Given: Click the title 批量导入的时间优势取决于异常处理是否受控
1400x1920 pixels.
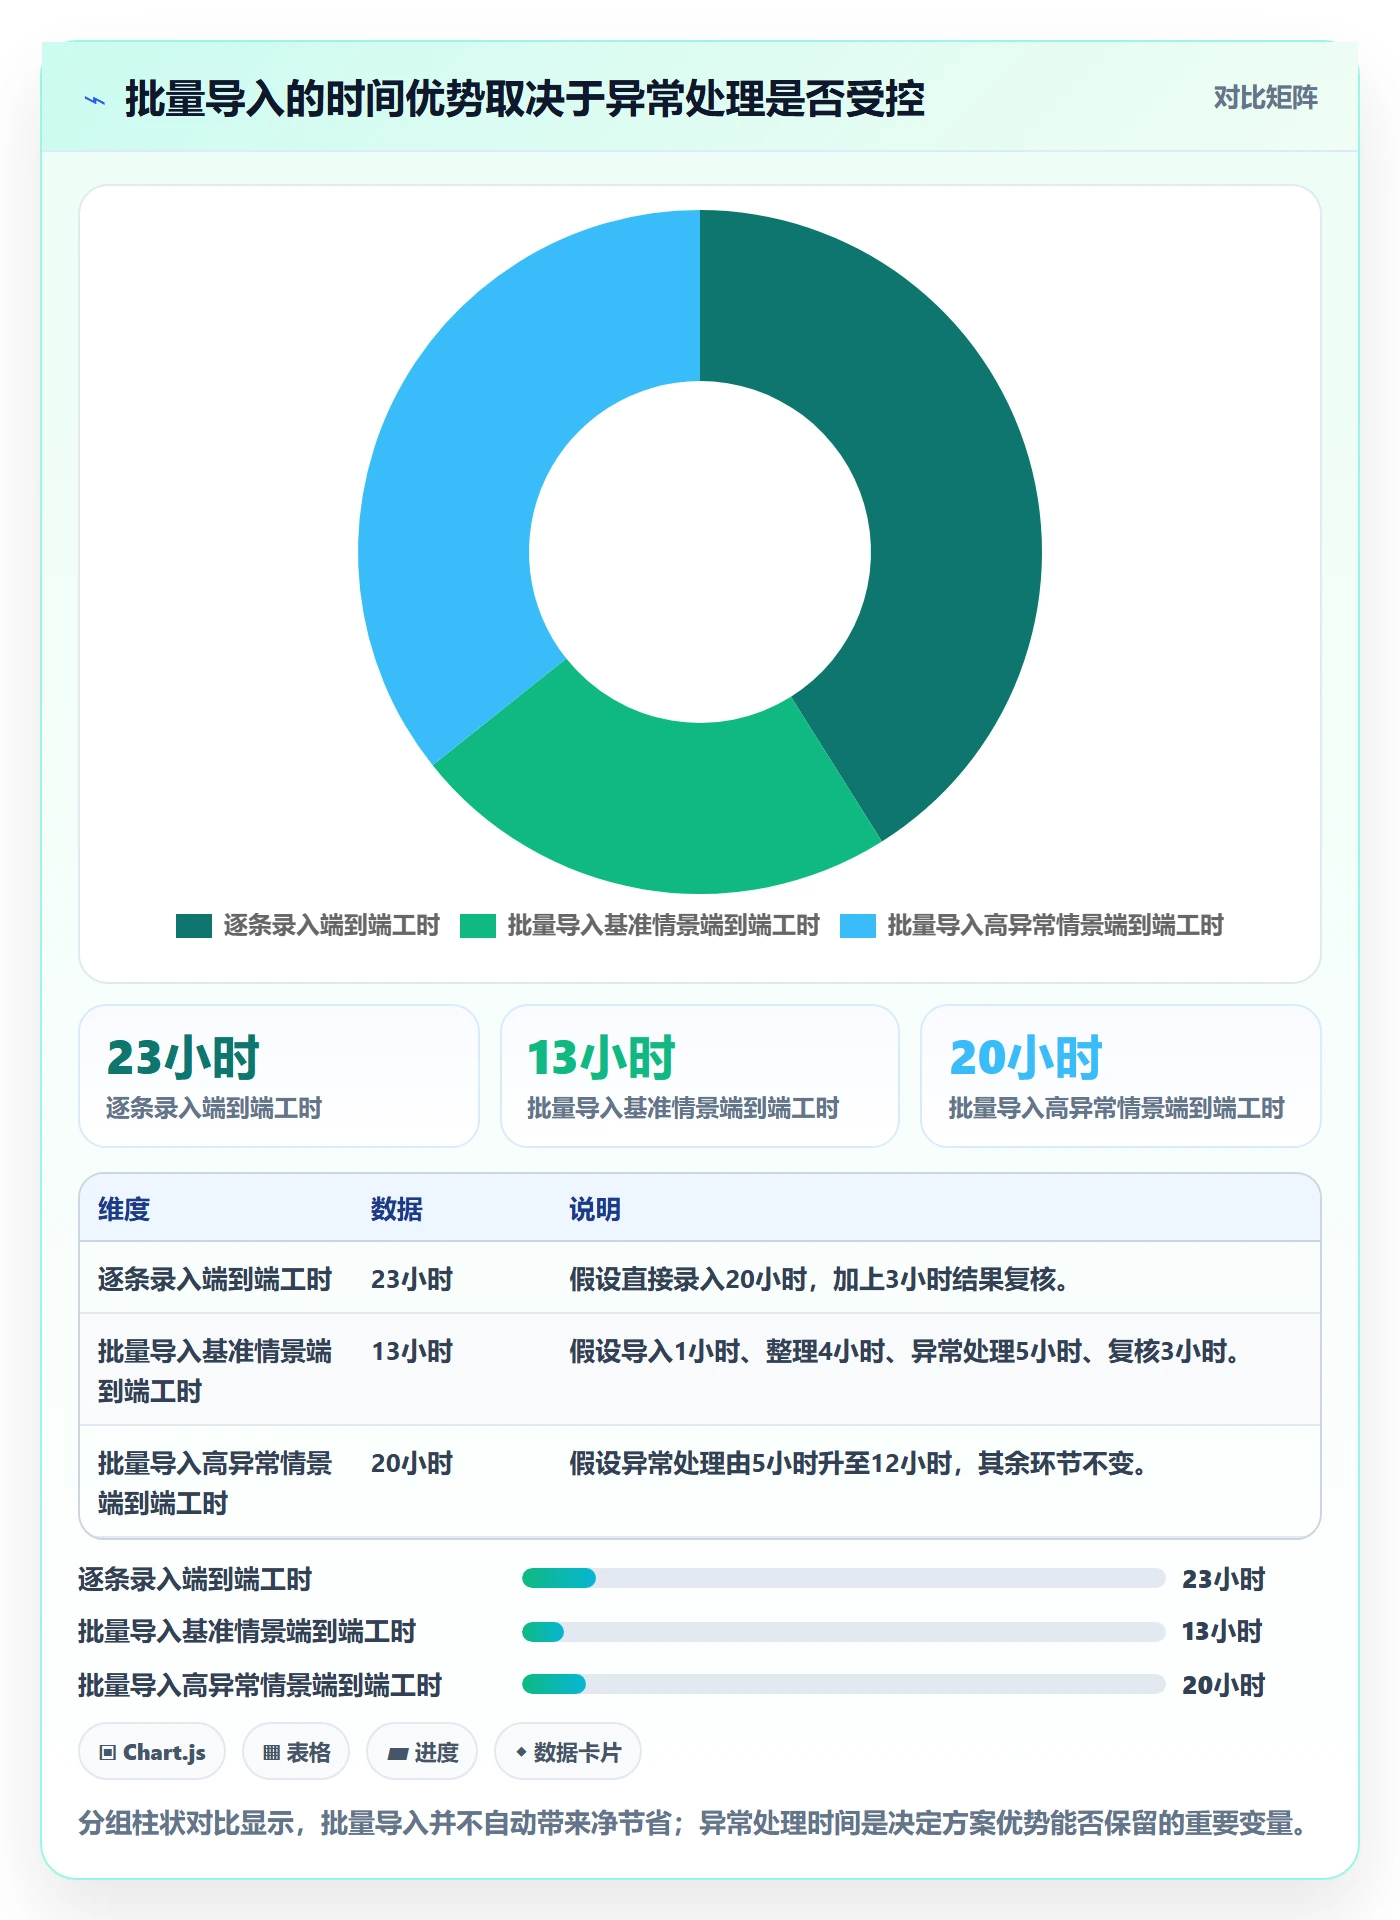Looking at the screenshot, I should 524,99.
